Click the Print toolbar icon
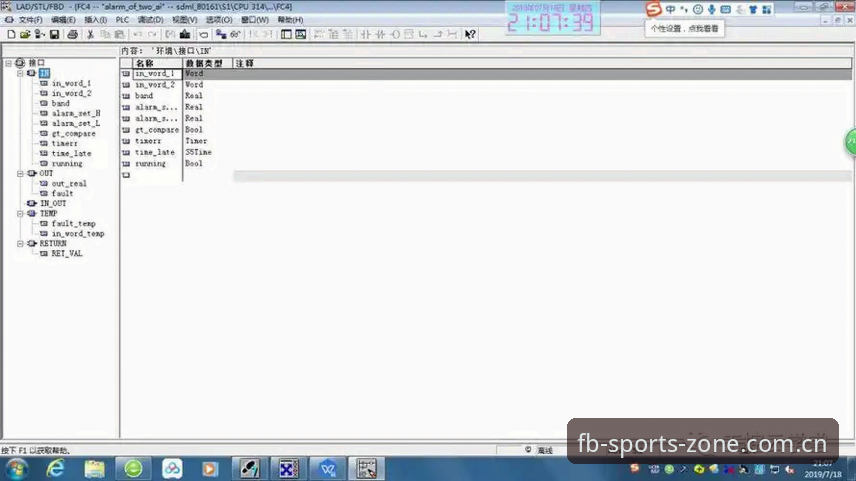856x481 pixels. pos(72,34)
